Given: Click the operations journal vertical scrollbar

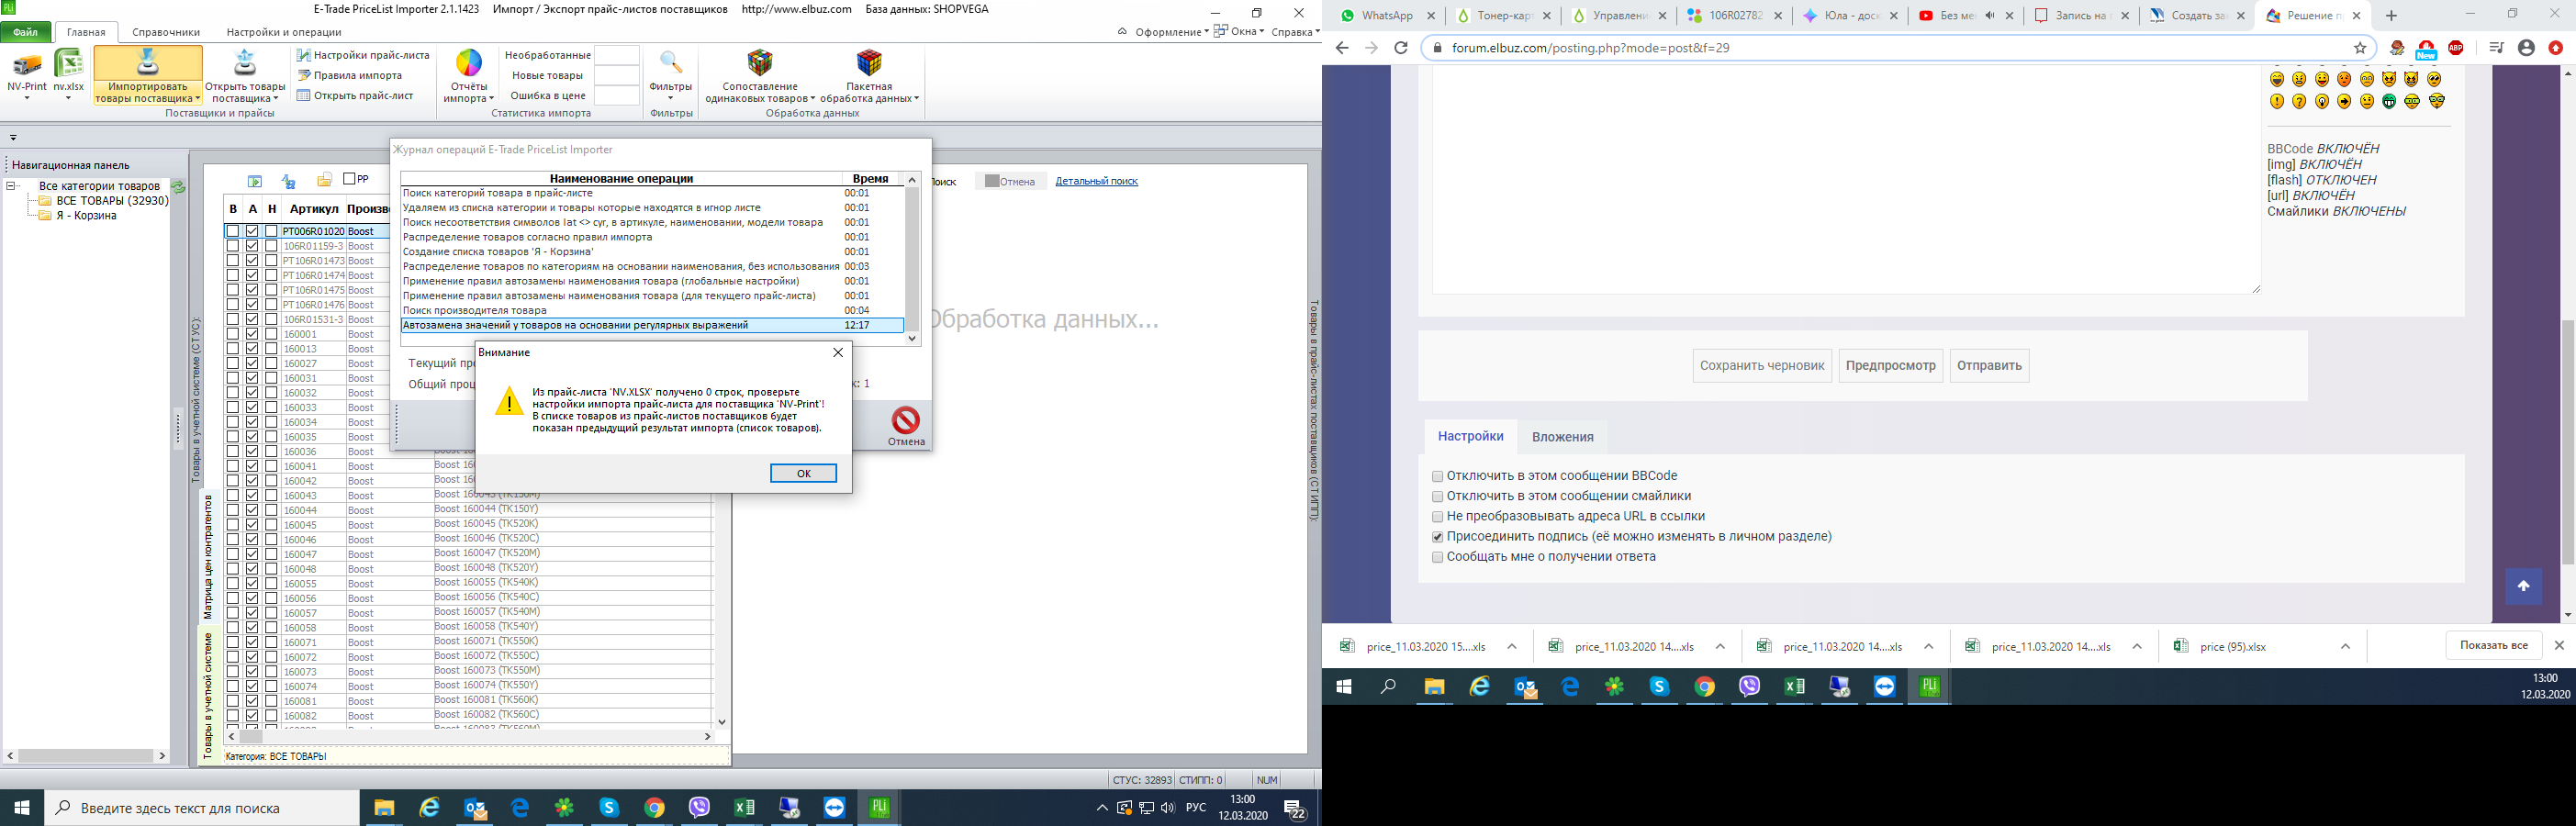Looking at the screenshot, I should pyautogui.click(x=912, y=259).
